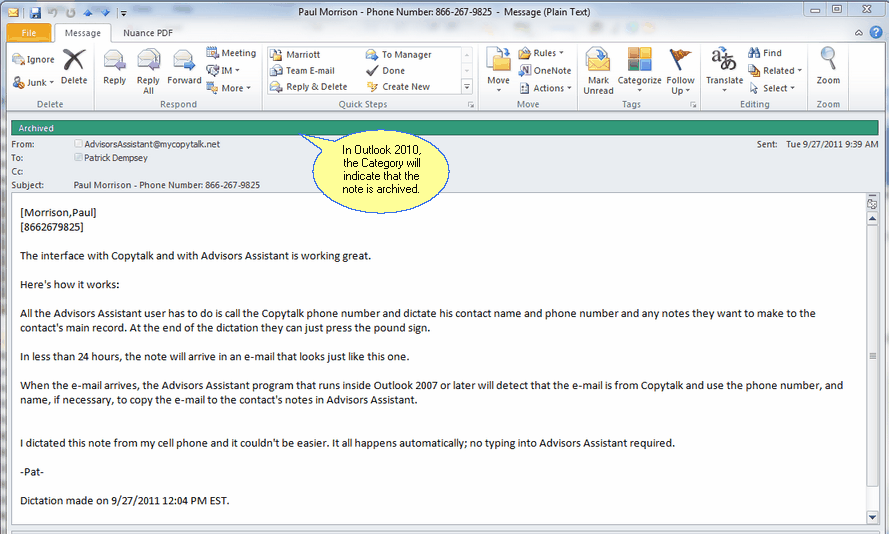Screen dimensions: 889x534
Task: Open the Related dropdown
Action: pos(775,70)
